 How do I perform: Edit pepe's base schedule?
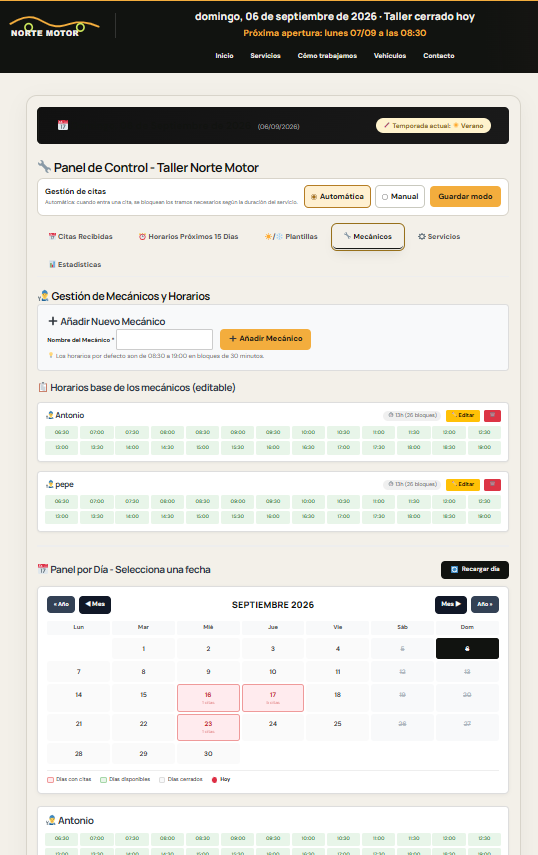463,485
